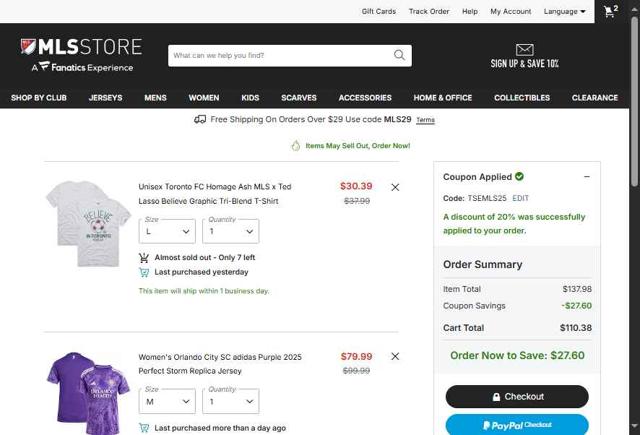The height and width of the screenshot is (435, 640).
Task: Open the Orlando City Perfect Storm Jersey title
Action: point(220,364)
